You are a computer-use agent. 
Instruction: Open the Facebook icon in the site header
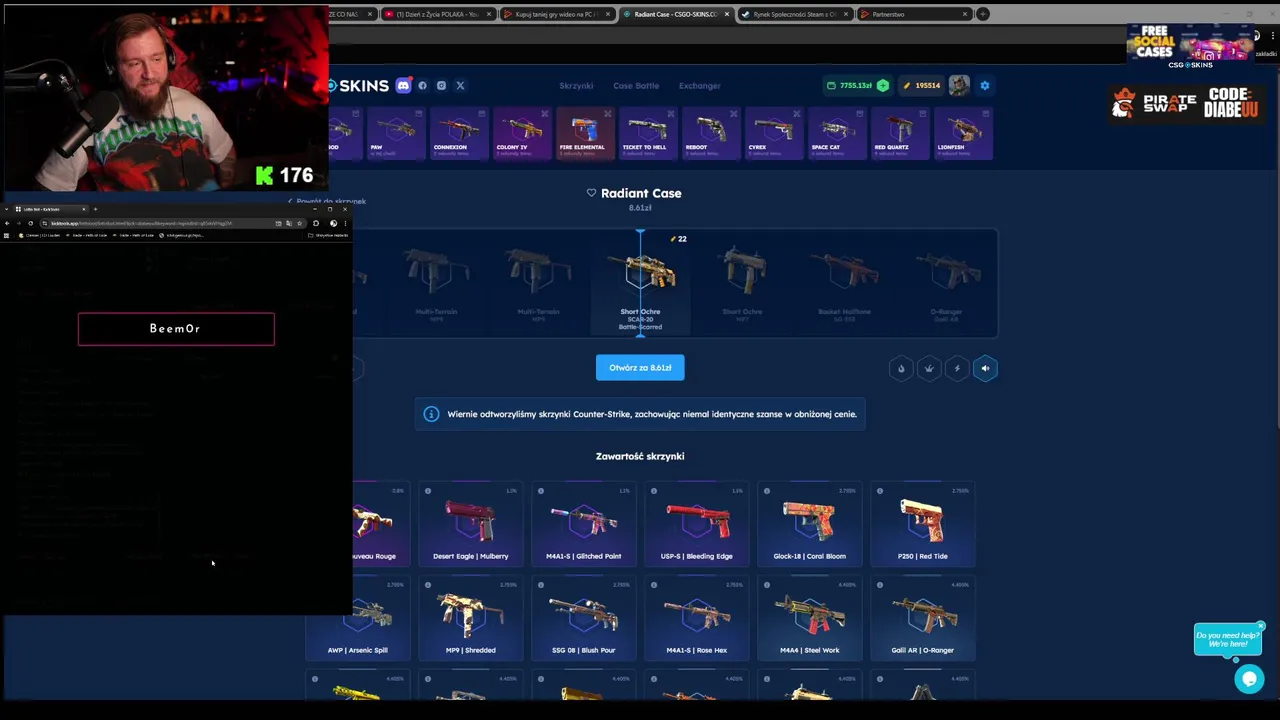[422, 86]
